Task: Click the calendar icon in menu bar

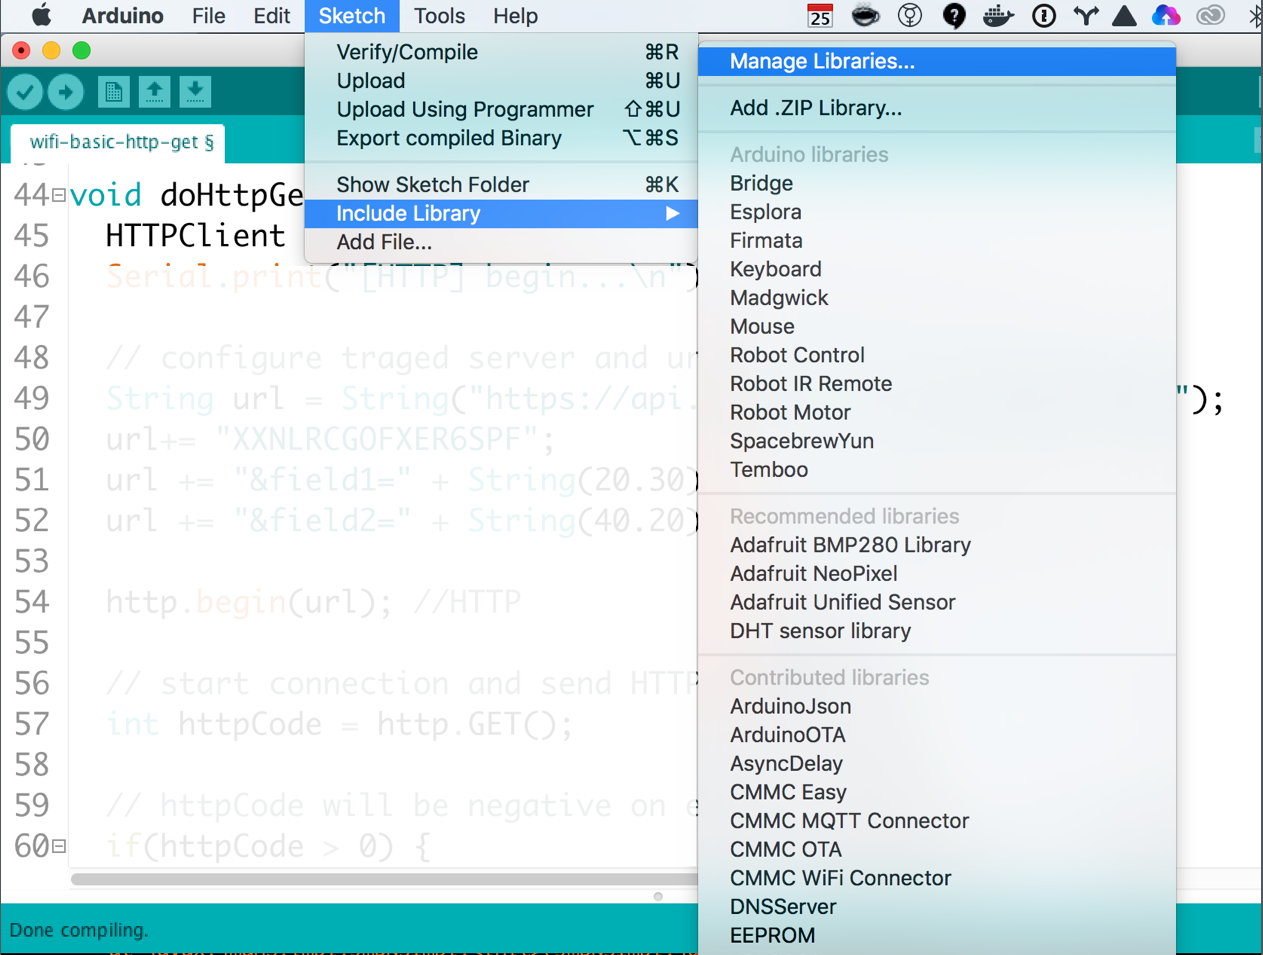Action: click(819, 16)
